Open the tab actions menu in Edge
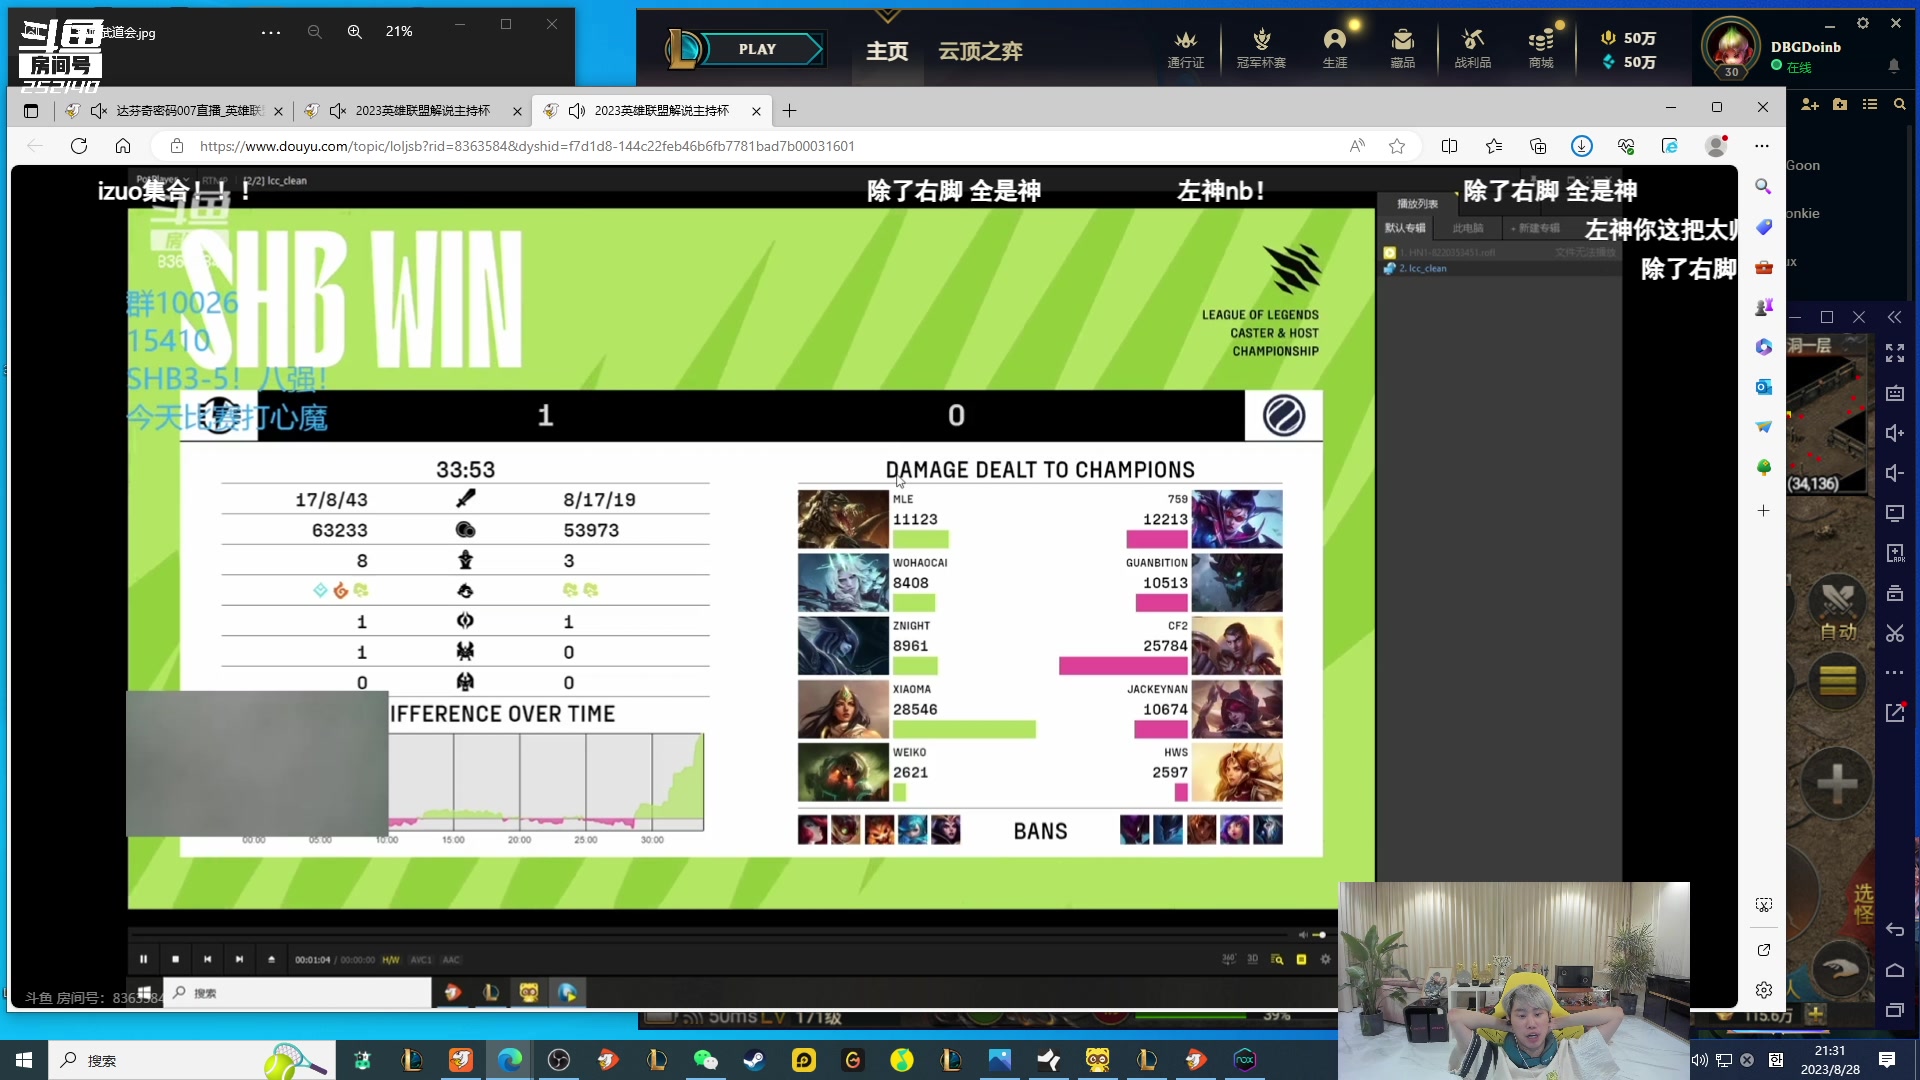Viewport: 1920px width, 1080px height. pos(31,111)
